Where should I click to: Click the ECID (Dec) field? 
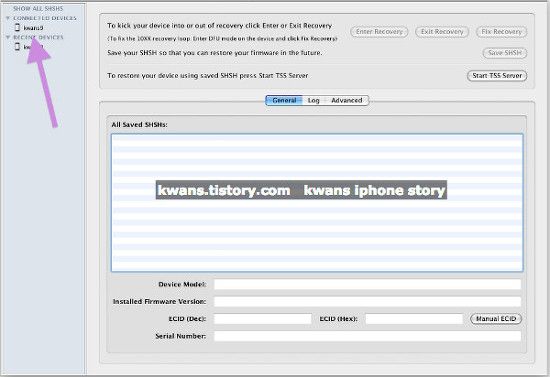pyautogui.click(x=263, y=319)
